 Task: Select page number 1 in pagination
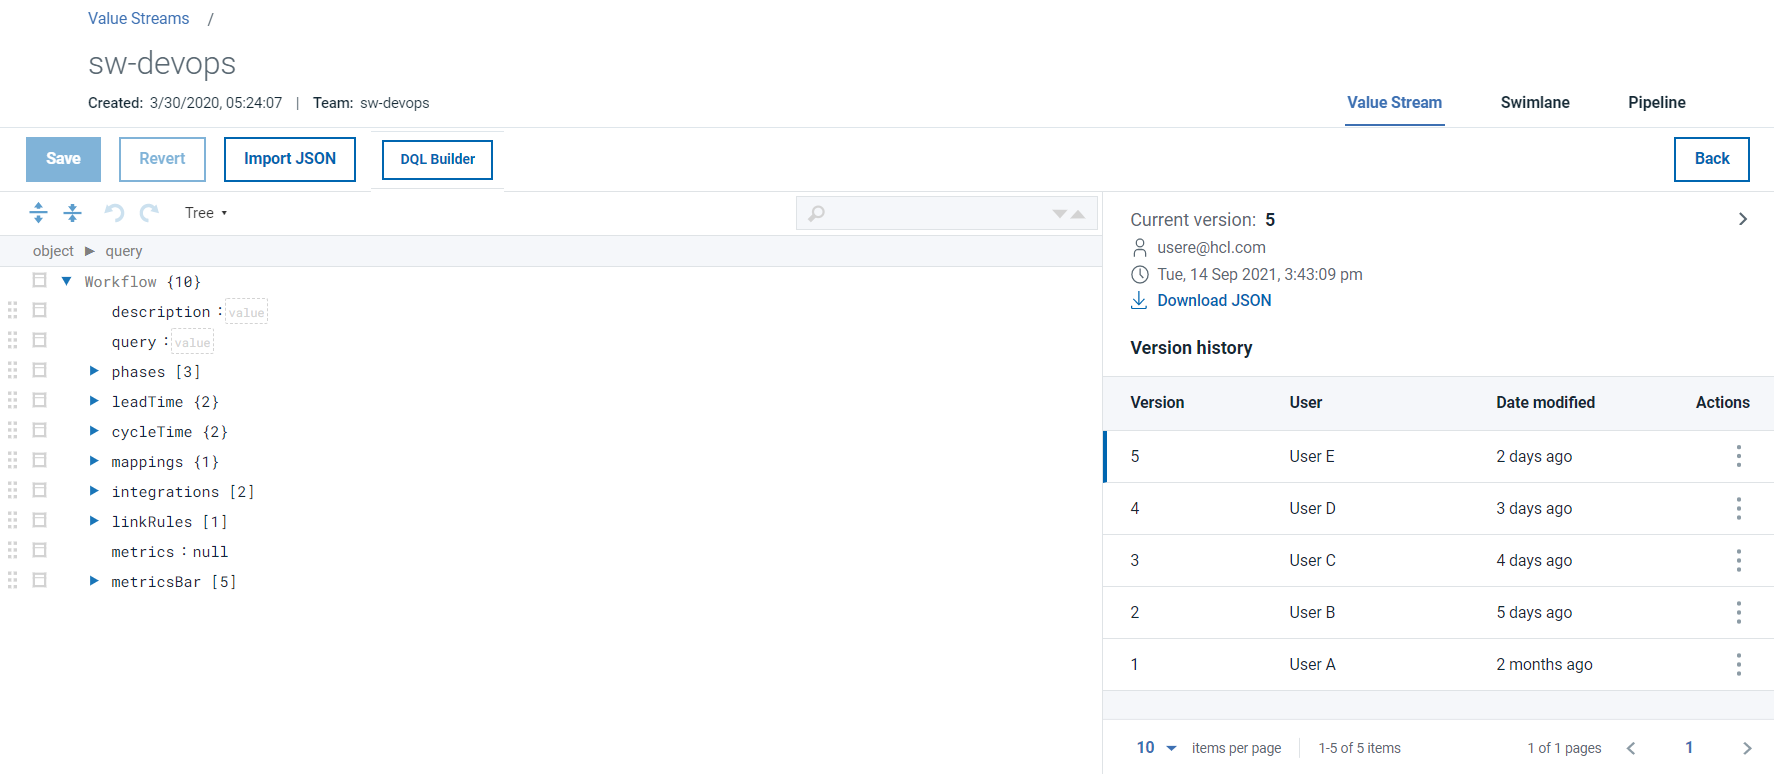coord(1689,748)
